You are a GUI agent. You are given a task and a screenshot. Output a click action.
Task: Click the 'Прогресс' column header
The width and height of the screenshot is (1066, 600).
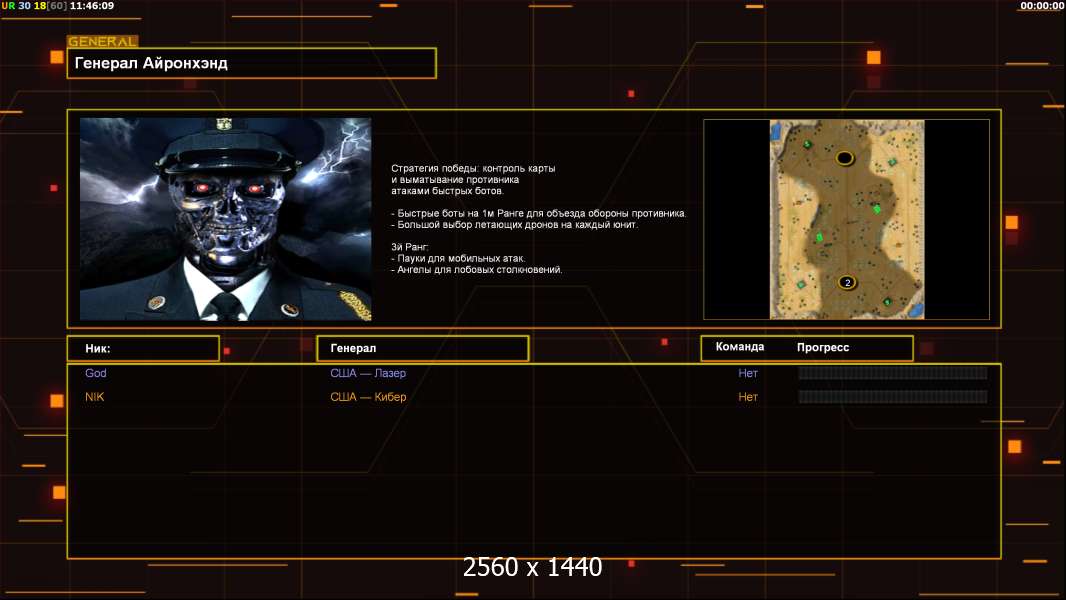coord(823,347)
